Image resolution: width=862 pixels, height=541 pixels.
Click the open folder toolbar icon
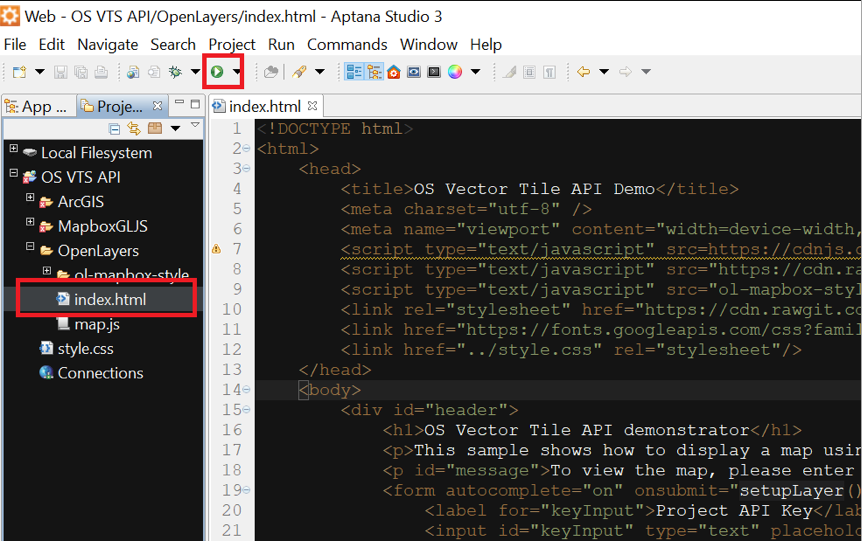coord(271,72)
